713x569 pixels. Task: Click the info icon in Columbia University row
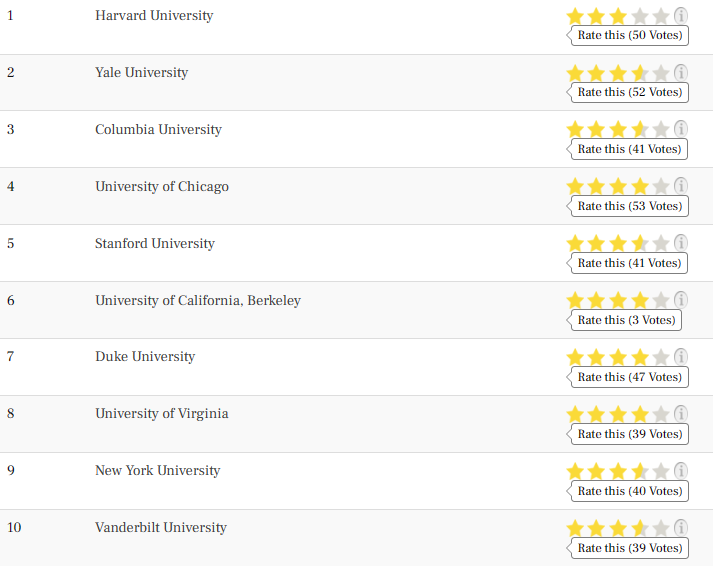[680, 129]
